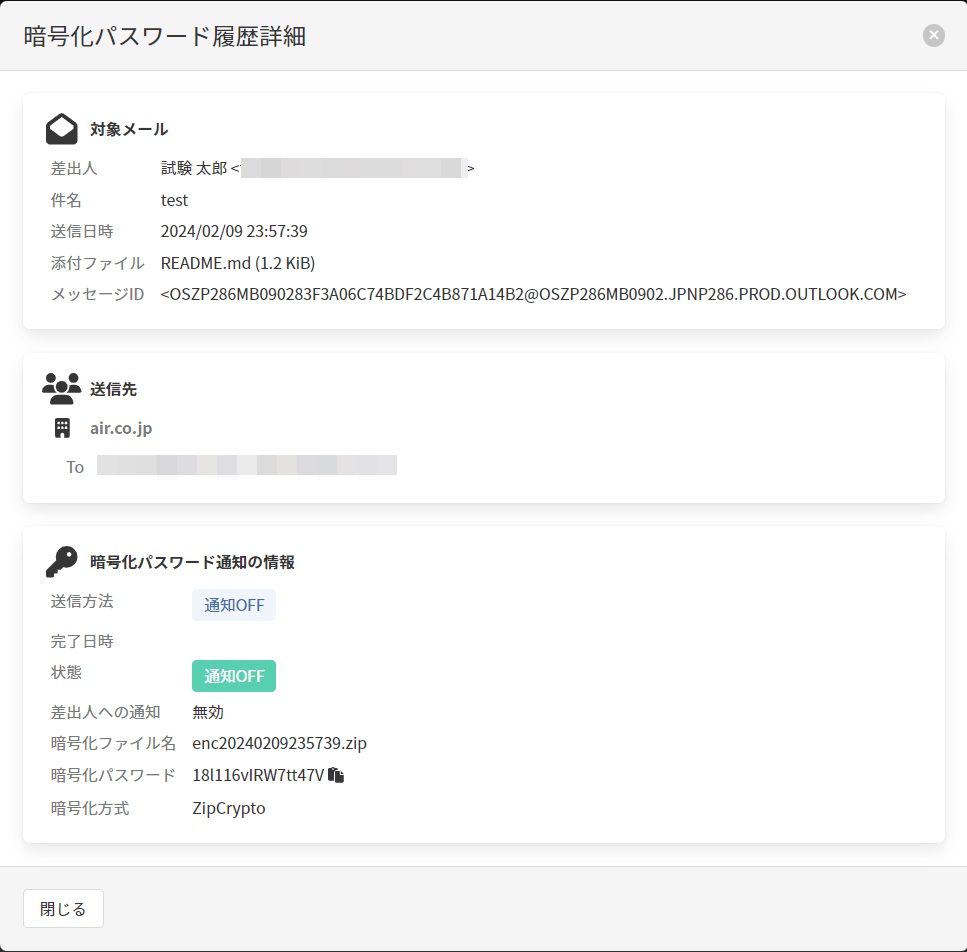The image size is (967, 952).
Task: Click the dialog title 暗号化パスワード履歴詳細
Action: click(x=164, y=37)
